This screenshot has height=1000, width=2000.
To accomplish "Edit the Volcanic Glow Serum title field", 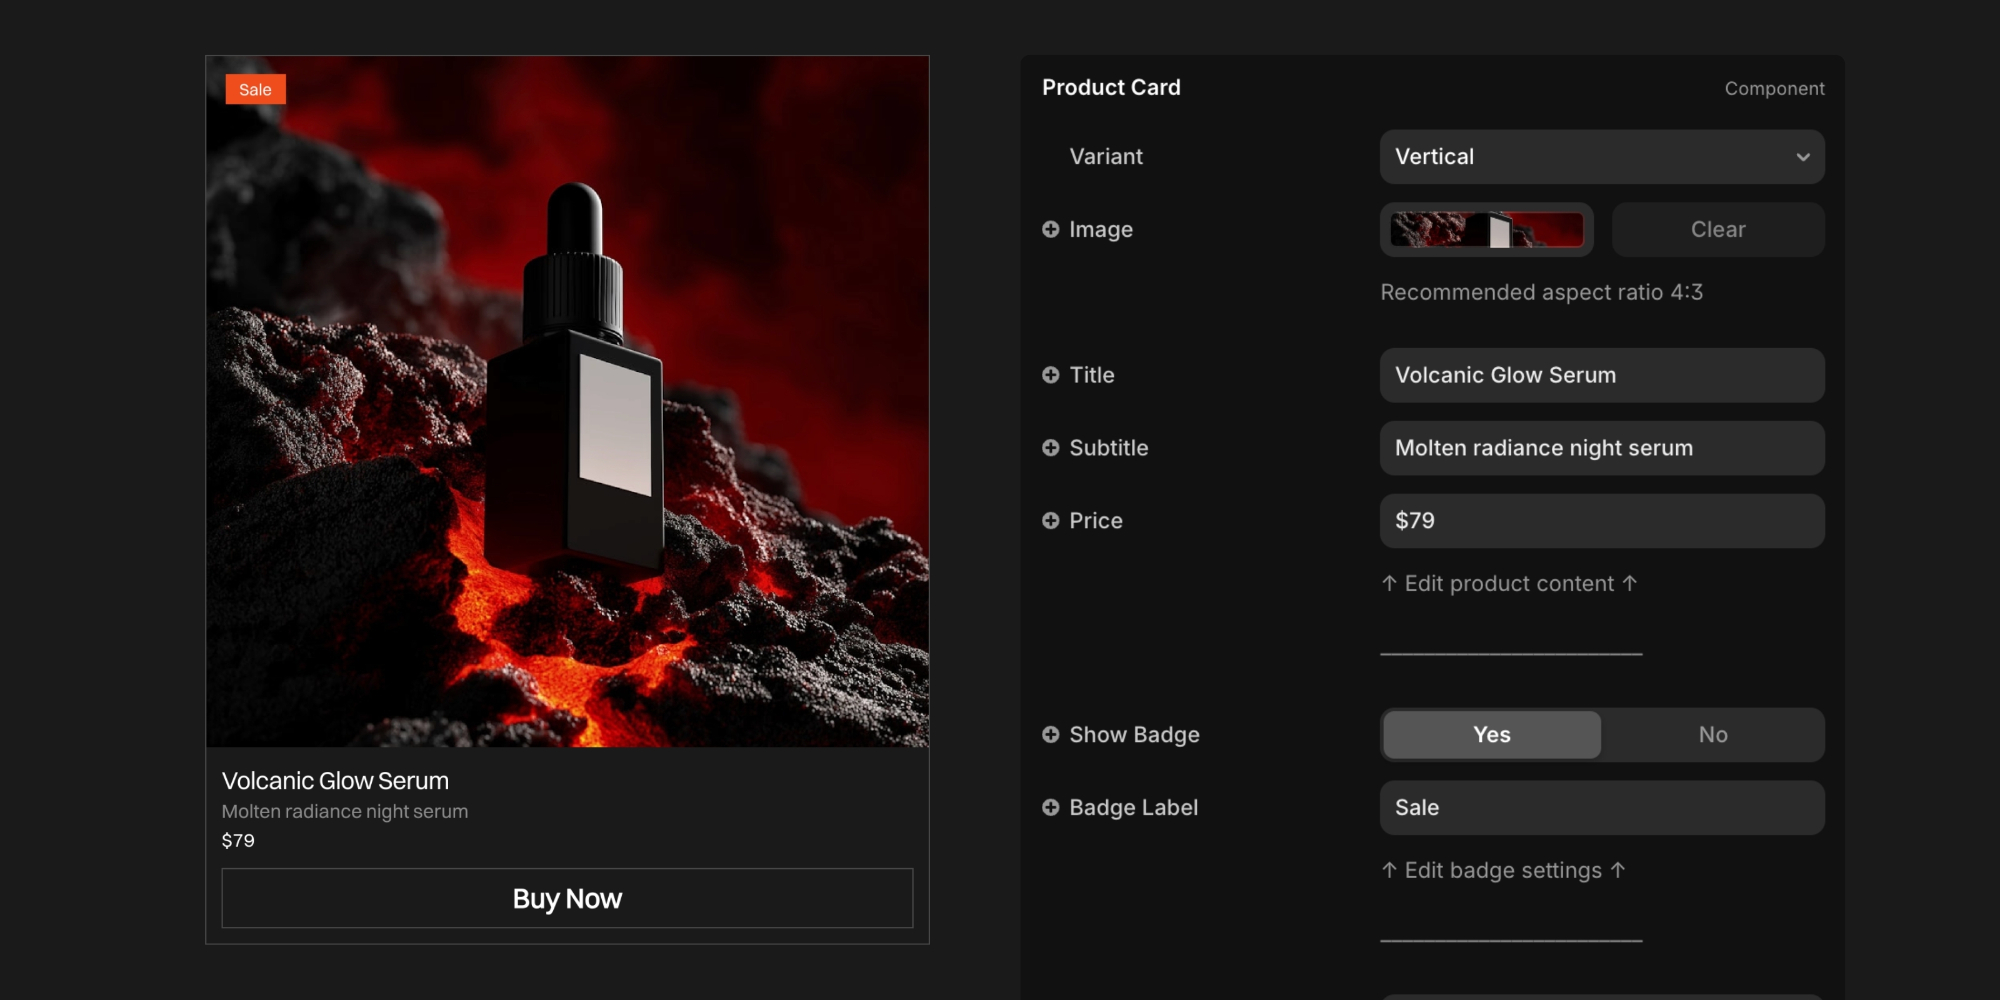I will click(1600, 375).
